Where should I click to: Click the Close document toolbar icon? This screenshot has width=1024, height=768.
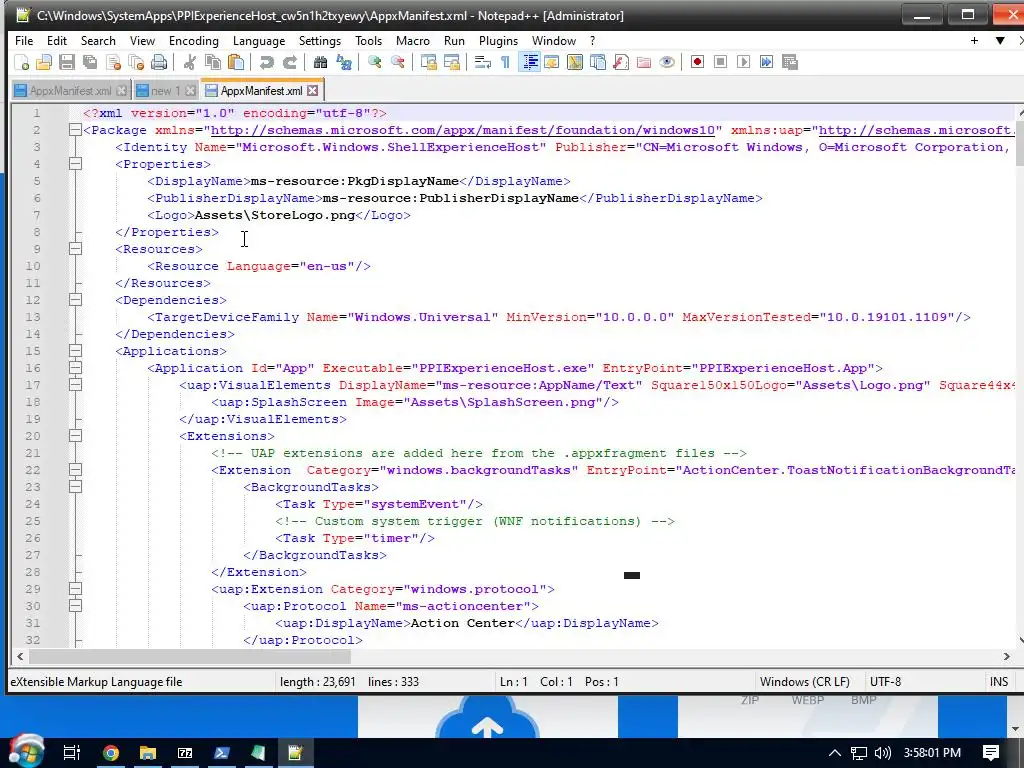click(114, 62)
